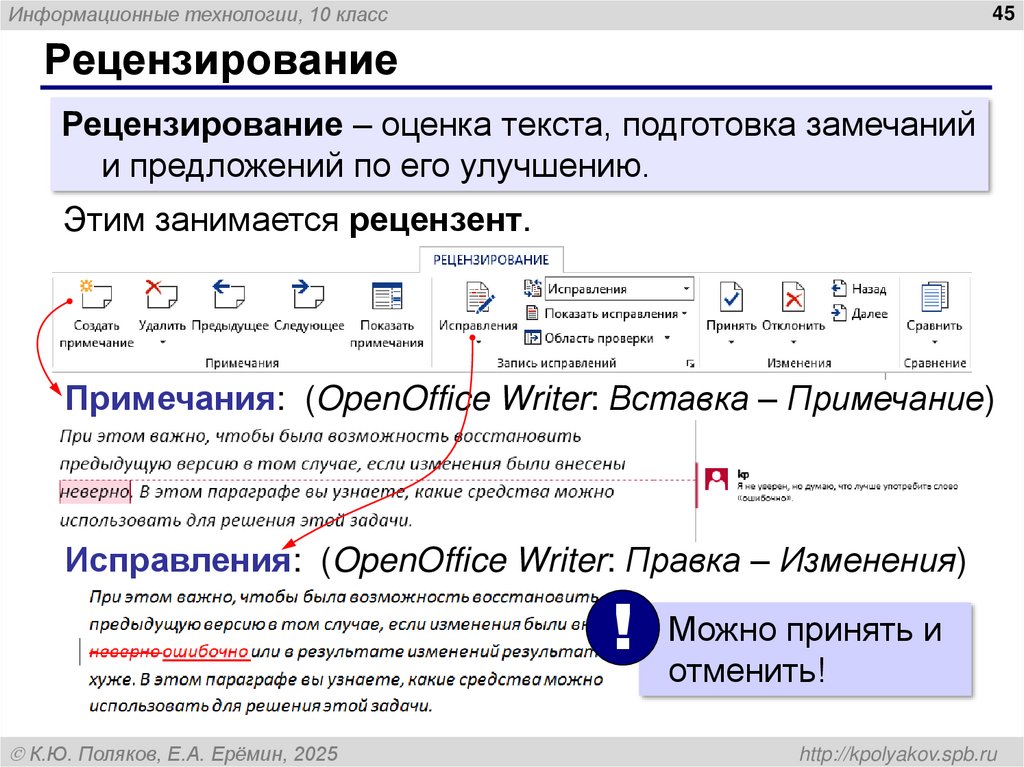The image size is (1024, 767).
Task: Click the header Информационные технологии, 10 класс
Action: 198,14
